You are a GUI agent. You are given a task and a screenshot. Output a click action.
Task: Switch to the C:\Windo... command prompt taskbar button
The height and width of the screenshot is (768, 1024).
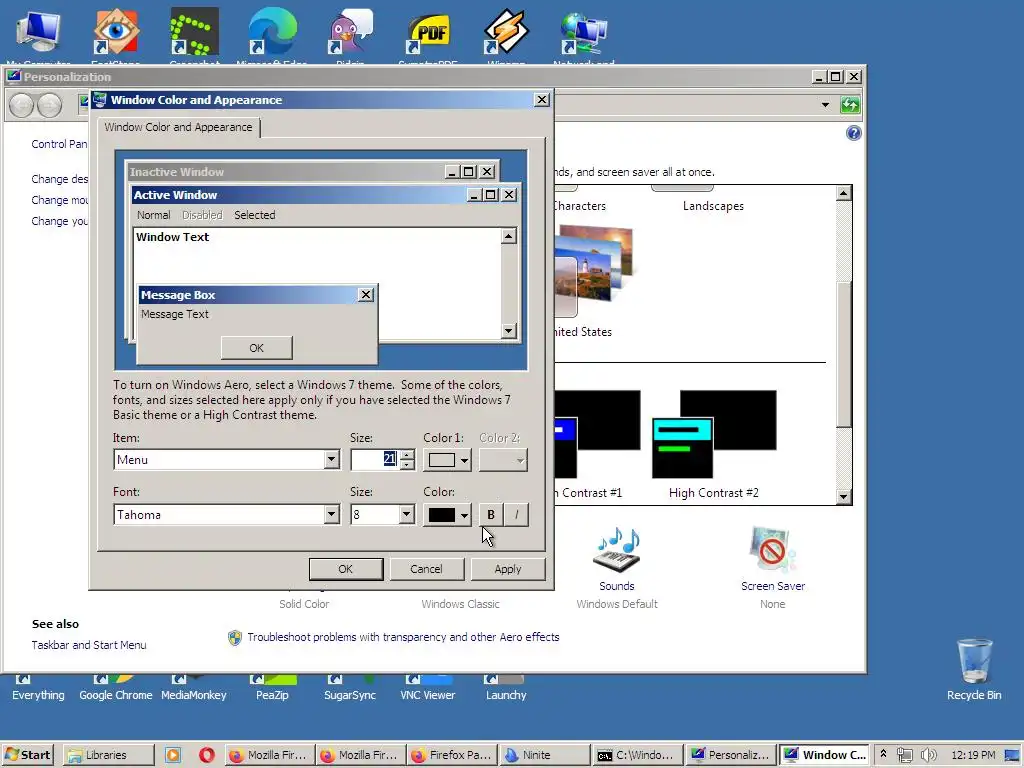click(636, 755)
